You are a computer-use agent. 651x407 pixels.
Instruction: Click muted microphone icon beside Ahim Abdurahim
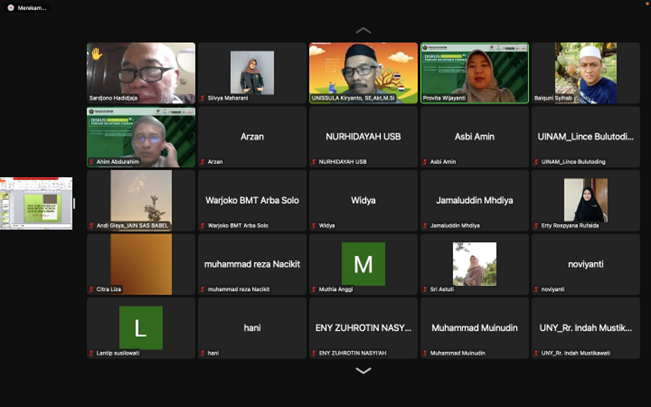(x=92, y=161)
